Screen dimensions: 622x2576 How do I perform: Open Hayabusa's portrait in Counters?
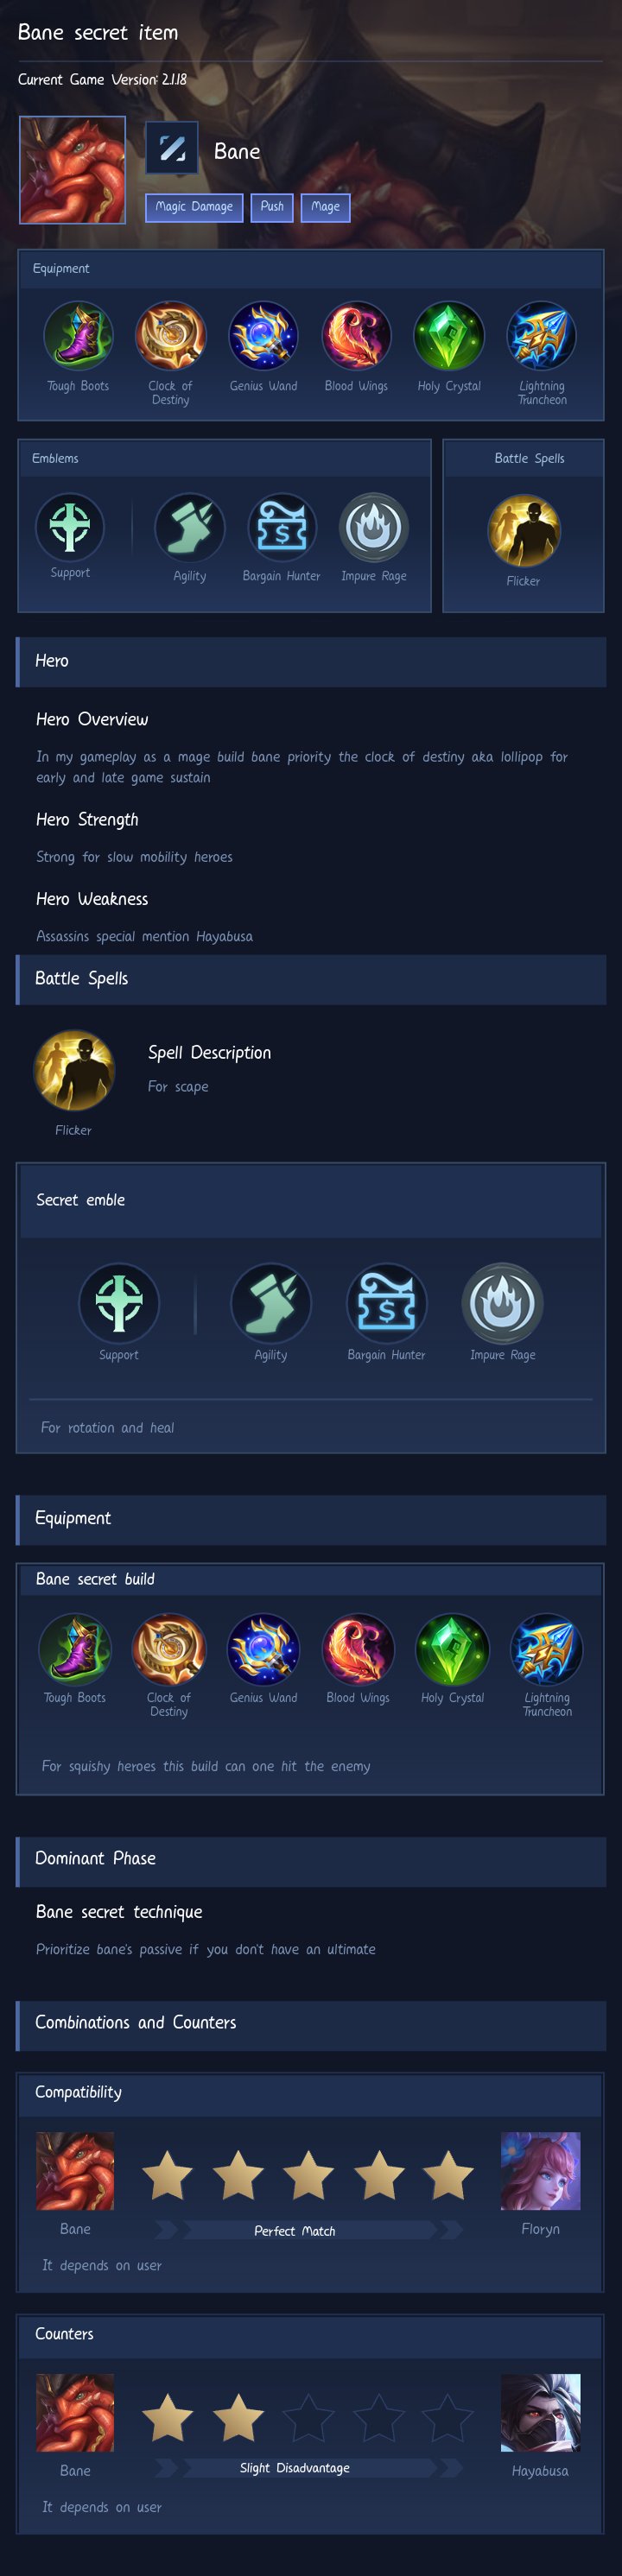[x=541, y=2412]
